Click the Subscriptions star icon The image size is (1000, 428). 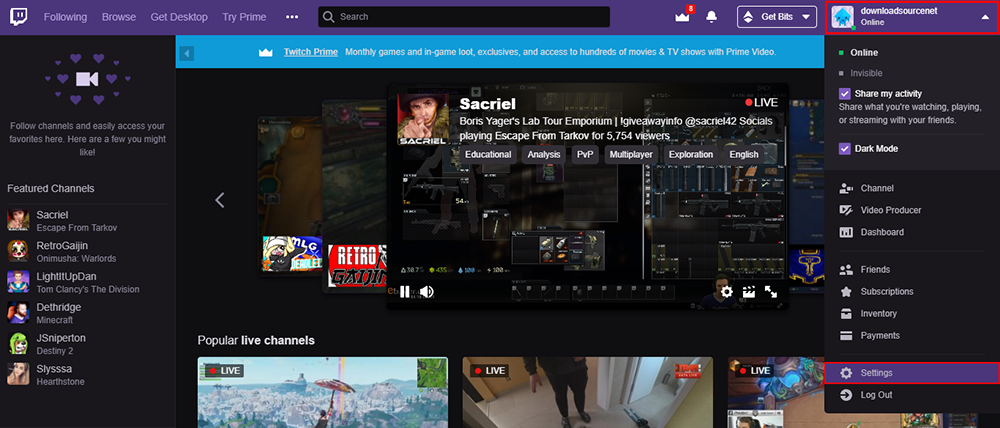[x=846, y=291]
